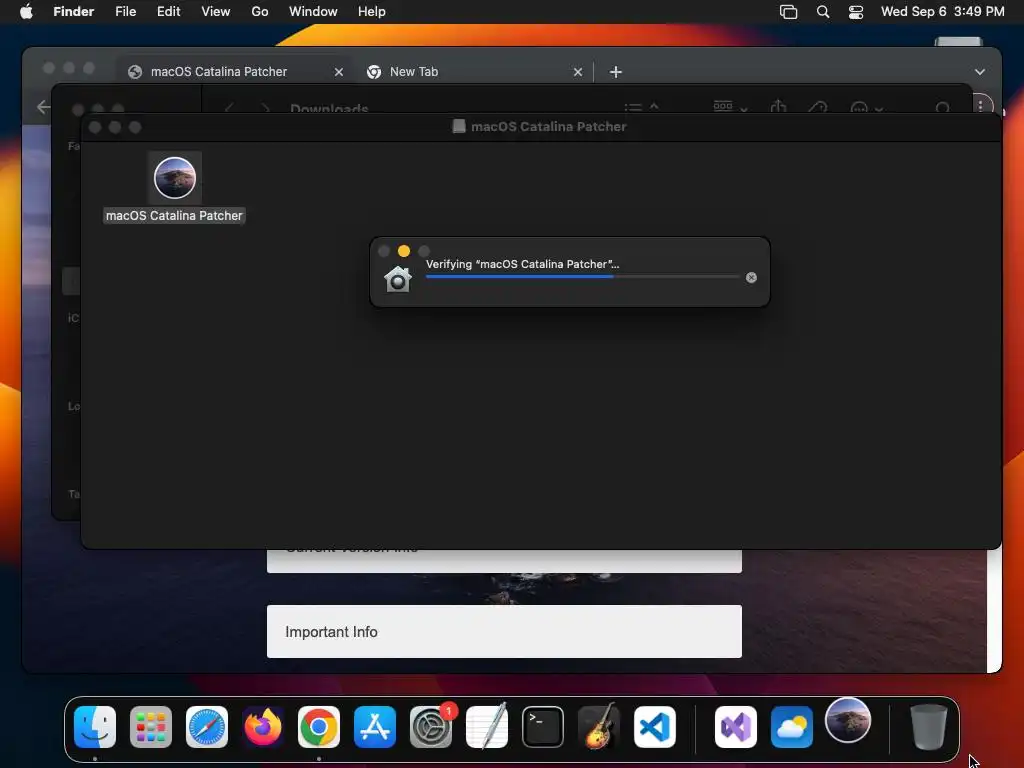Open the Apple menu
1024x768 pixels.
pos(26,11)
